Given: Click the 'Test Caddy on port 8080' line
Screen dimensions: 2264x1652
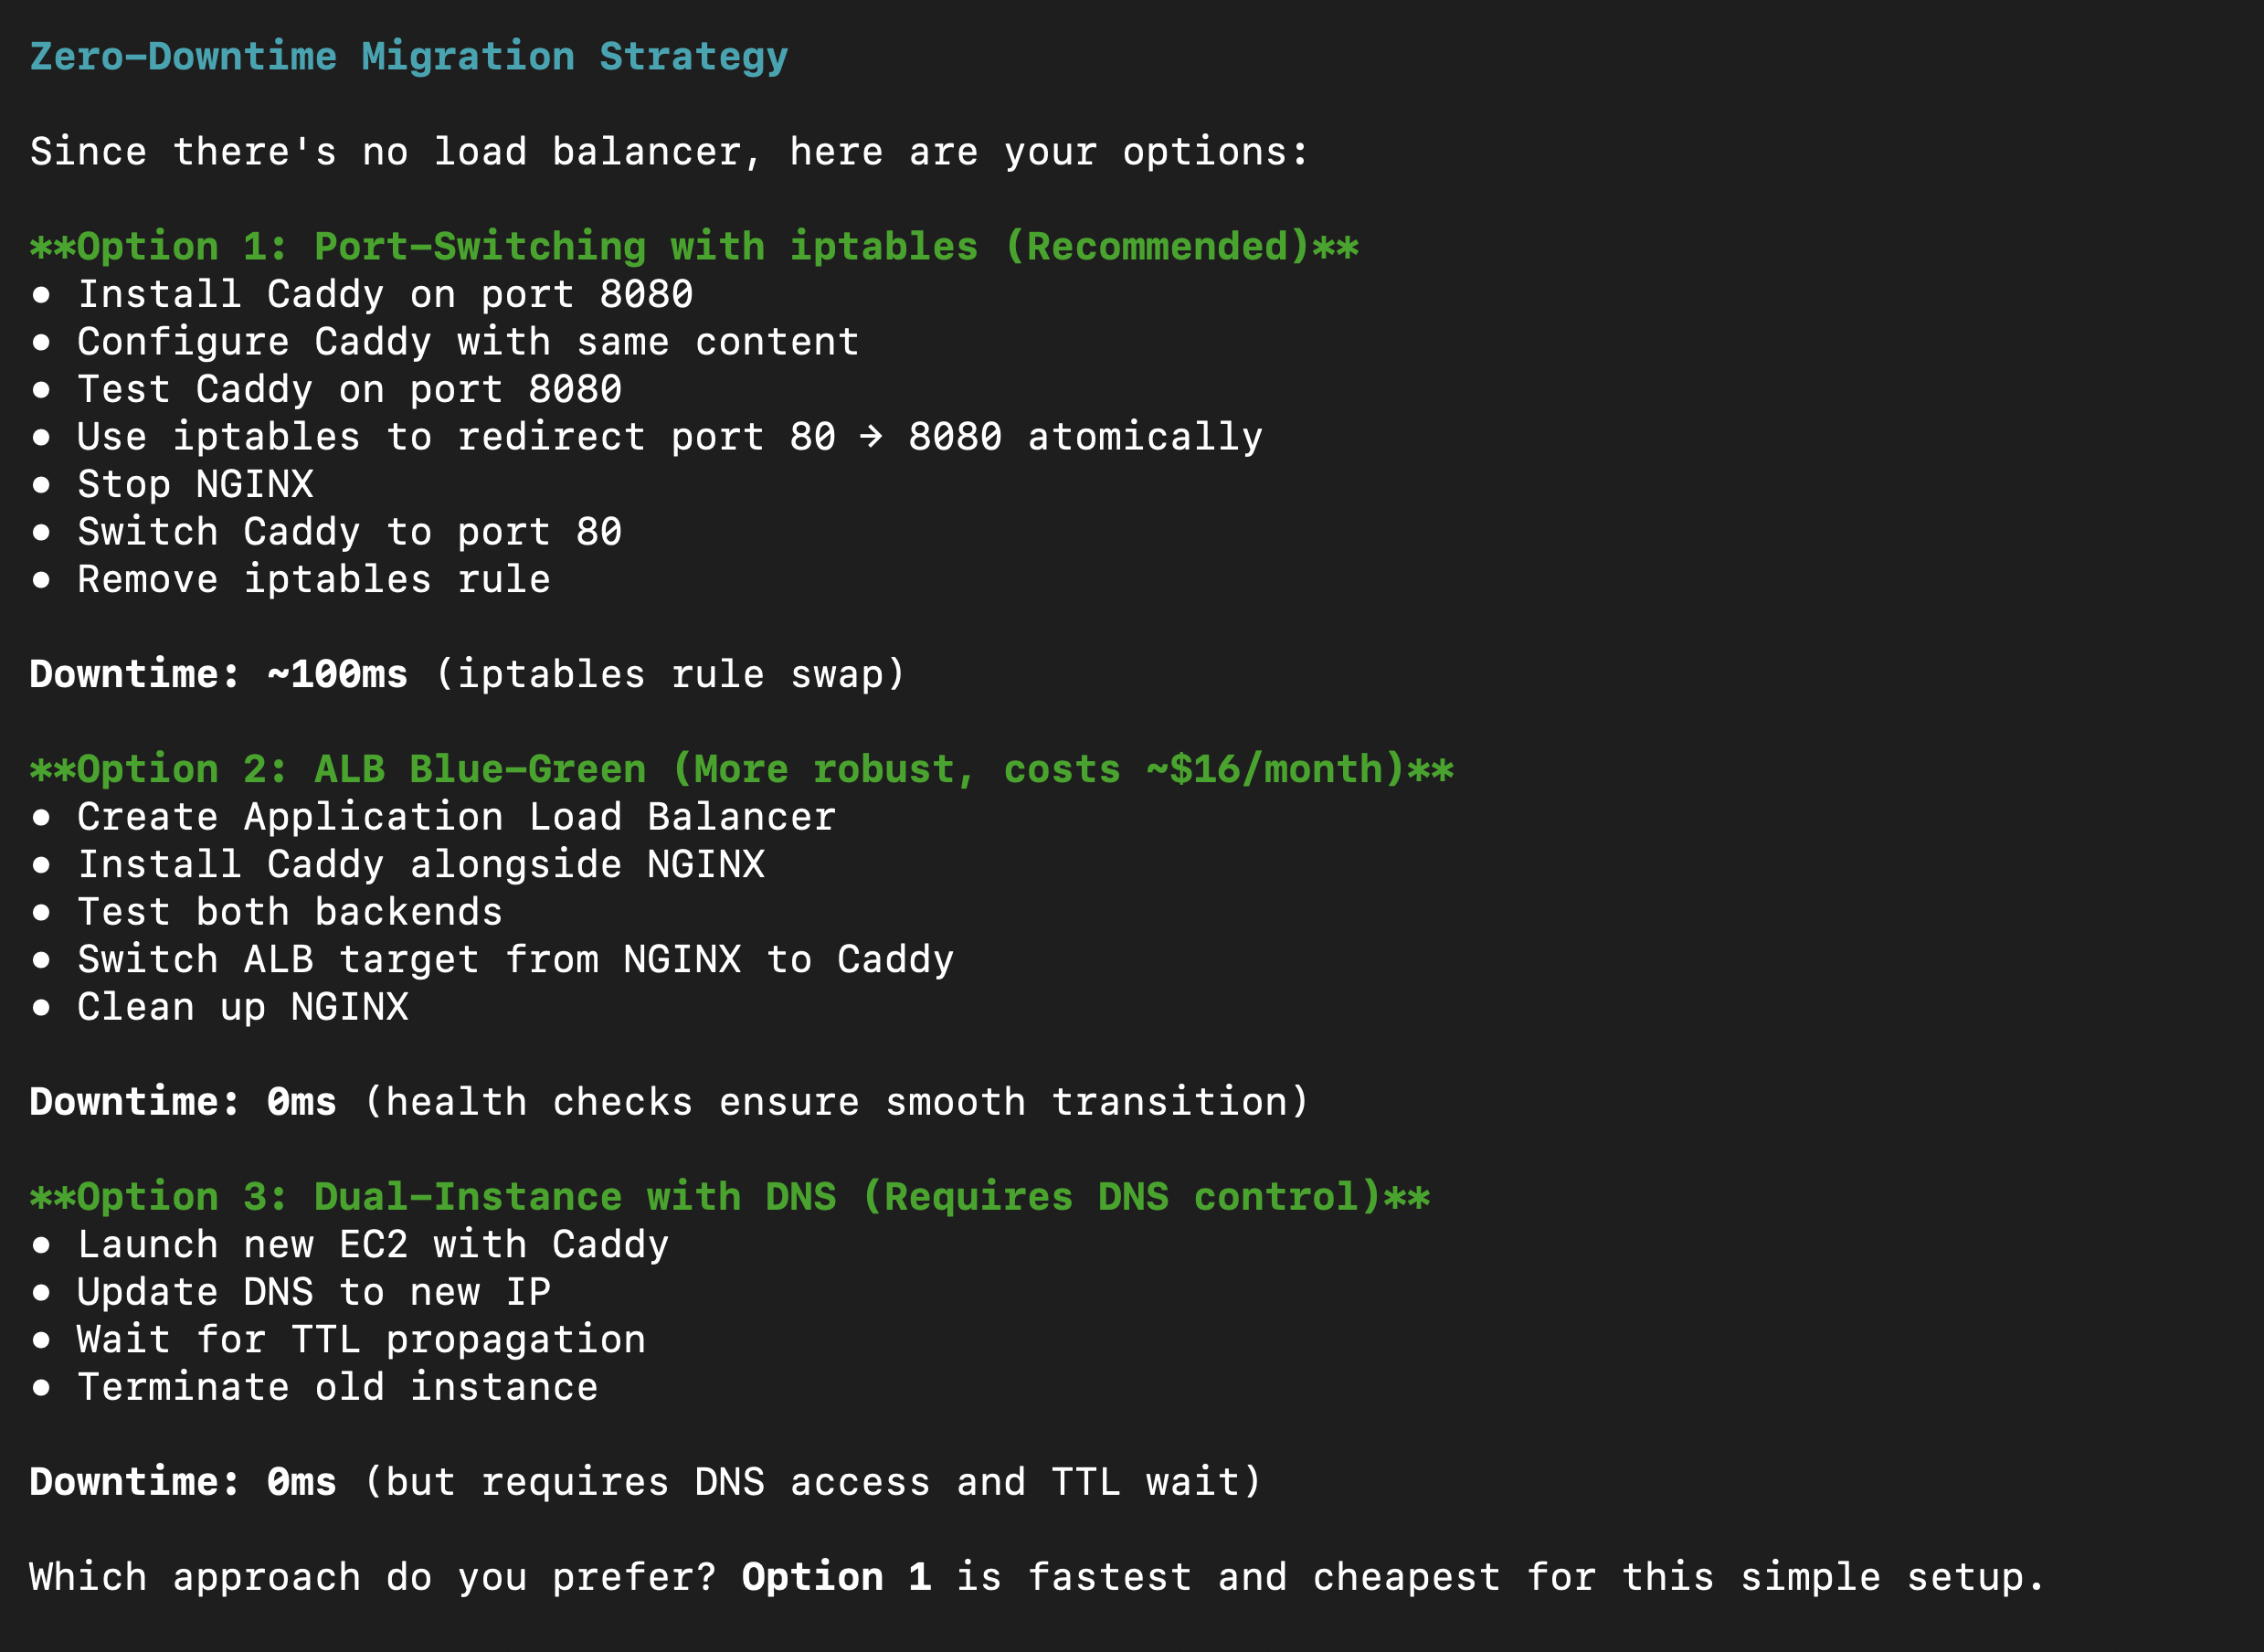Looking at the screenshot, I should (x=349, y=390).
